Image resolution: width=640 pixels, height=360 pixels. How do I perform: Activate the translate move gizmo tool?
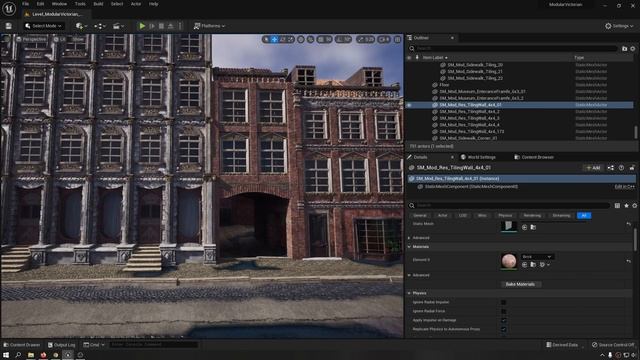point(274,39)
